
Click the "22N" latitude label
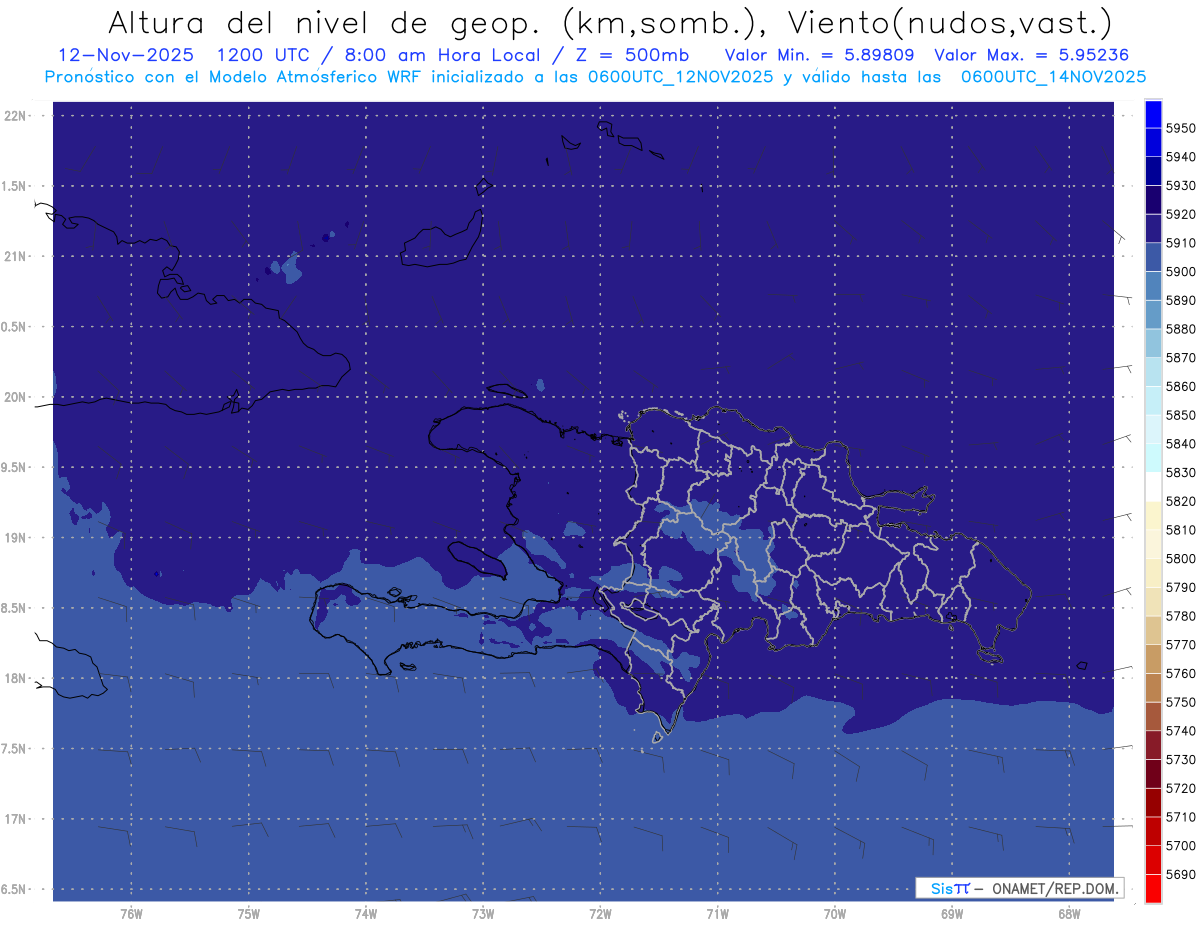(16, 116)
